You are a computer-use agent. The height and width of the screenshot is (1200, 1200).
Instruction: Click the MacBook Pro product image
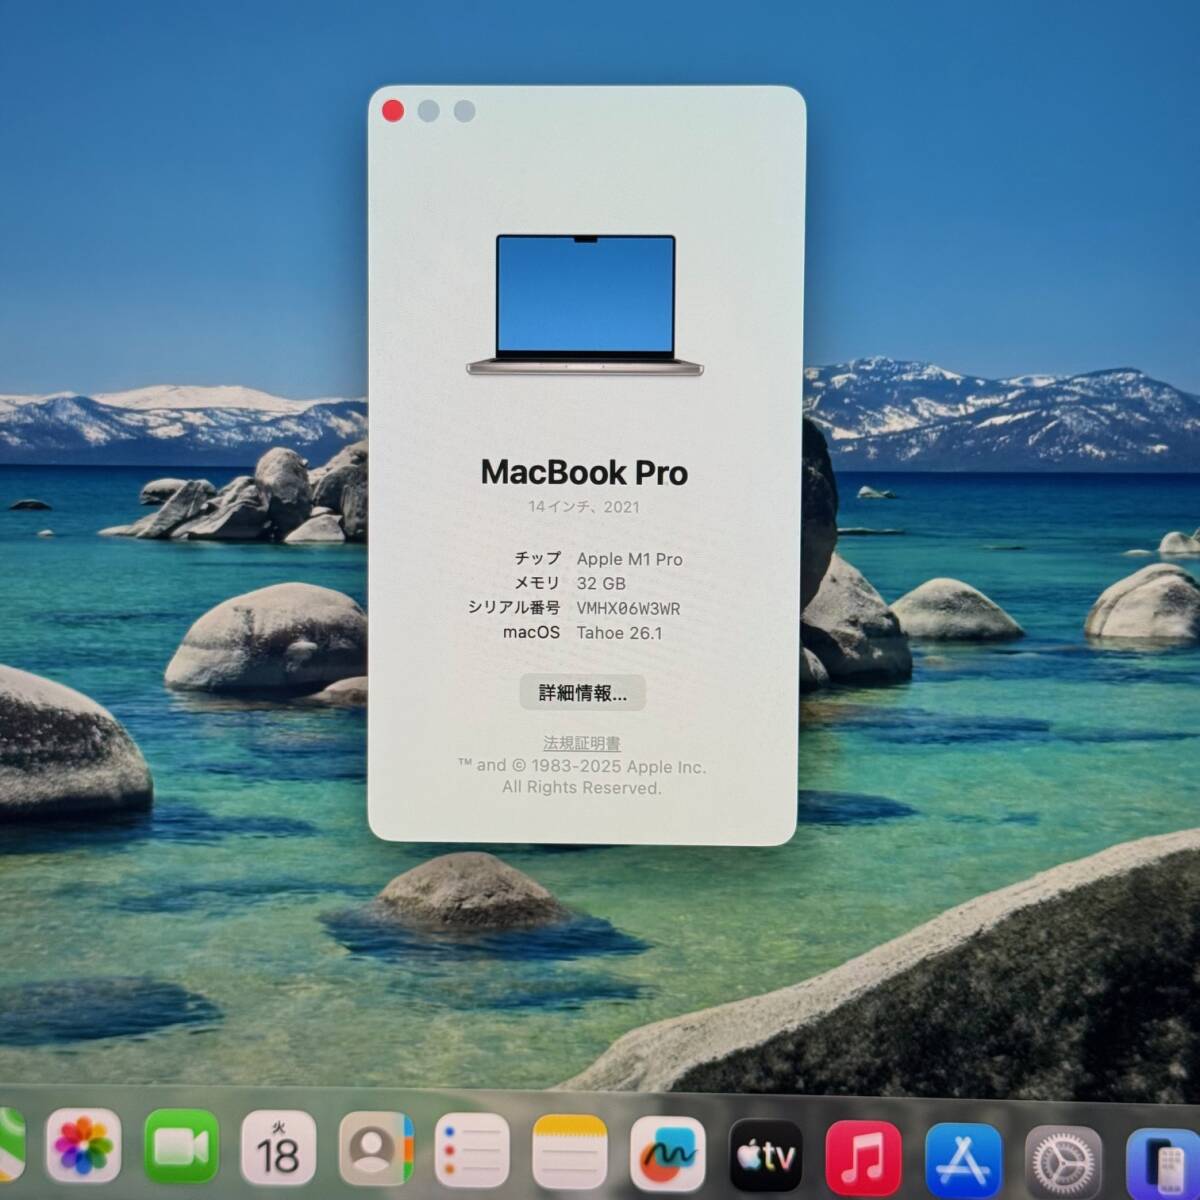click(x=584, y=300)
